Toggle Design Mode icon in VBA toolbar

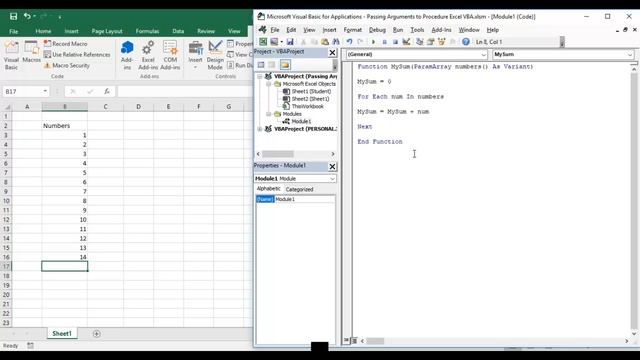(406, 42)
